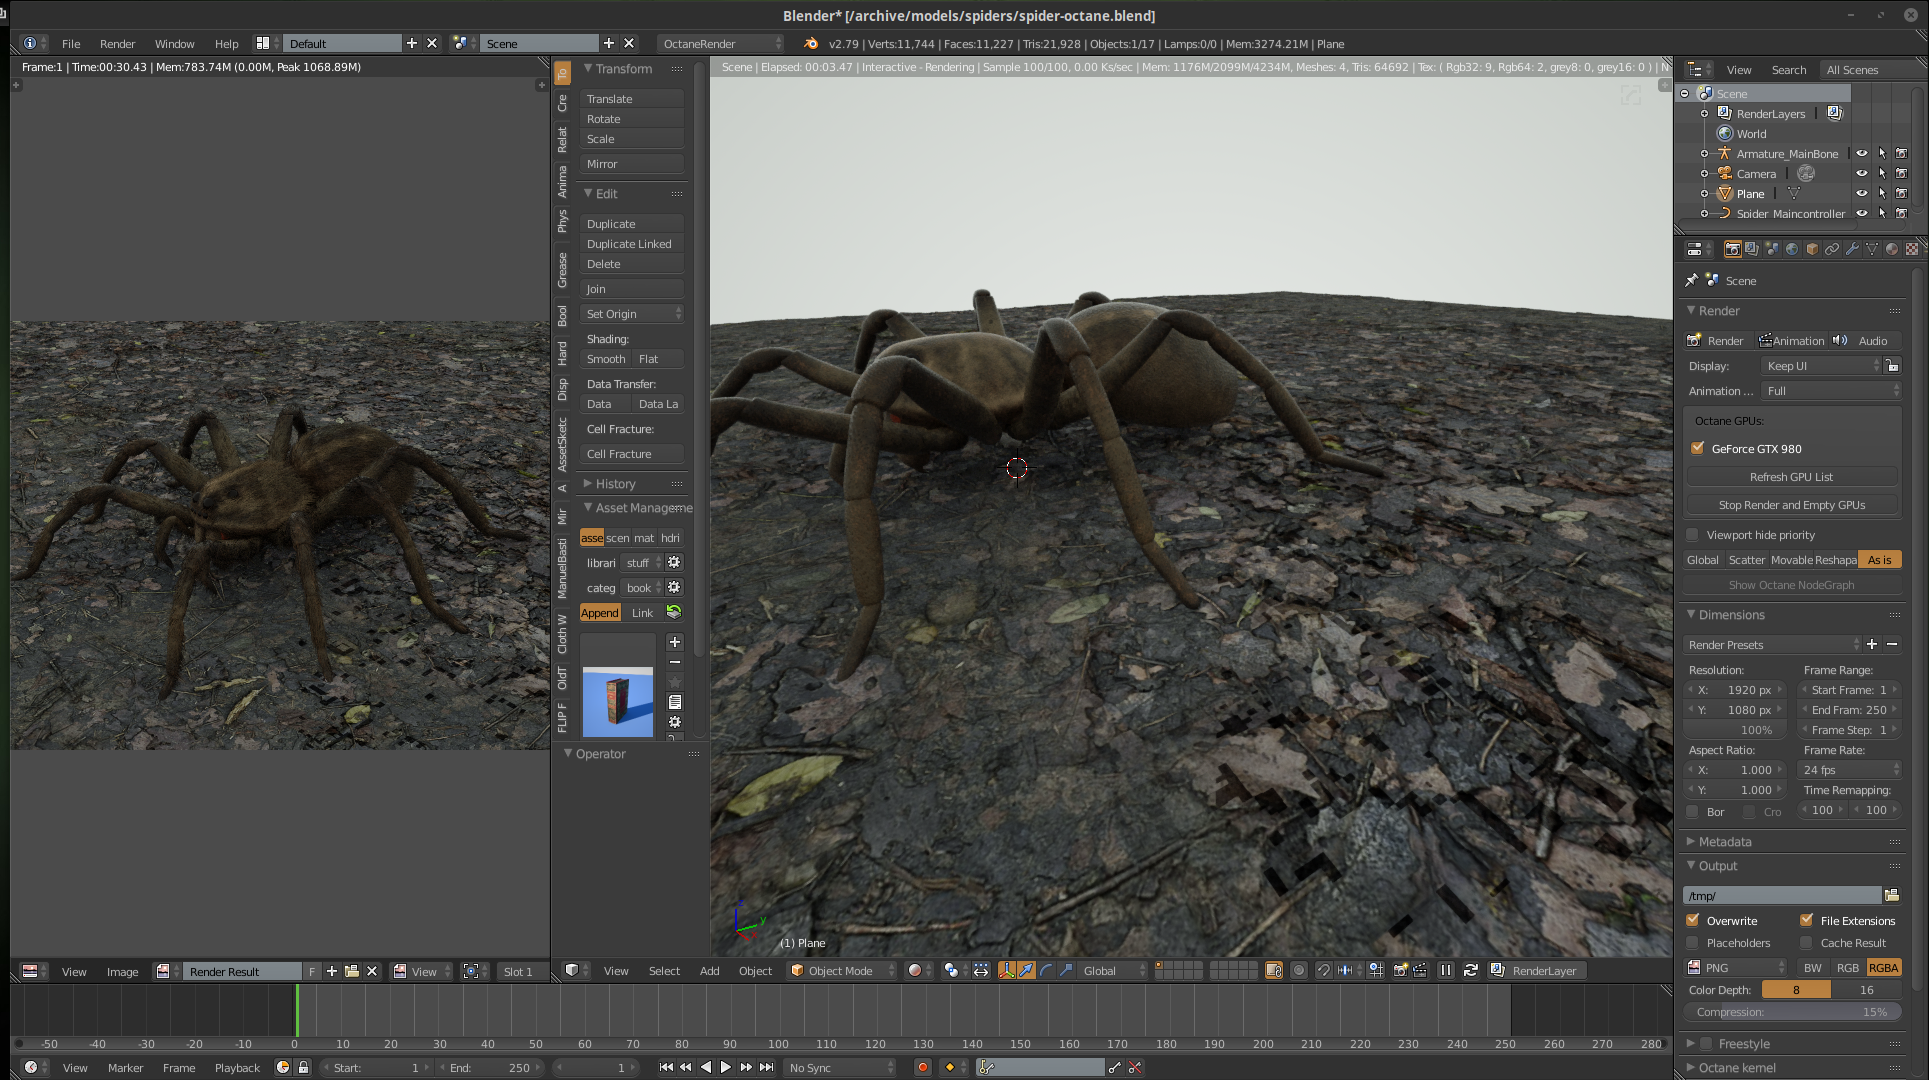Enable the Viewport hide priority checkbox
The image size is (1929, 1080).
click(x=1693, y=535)
